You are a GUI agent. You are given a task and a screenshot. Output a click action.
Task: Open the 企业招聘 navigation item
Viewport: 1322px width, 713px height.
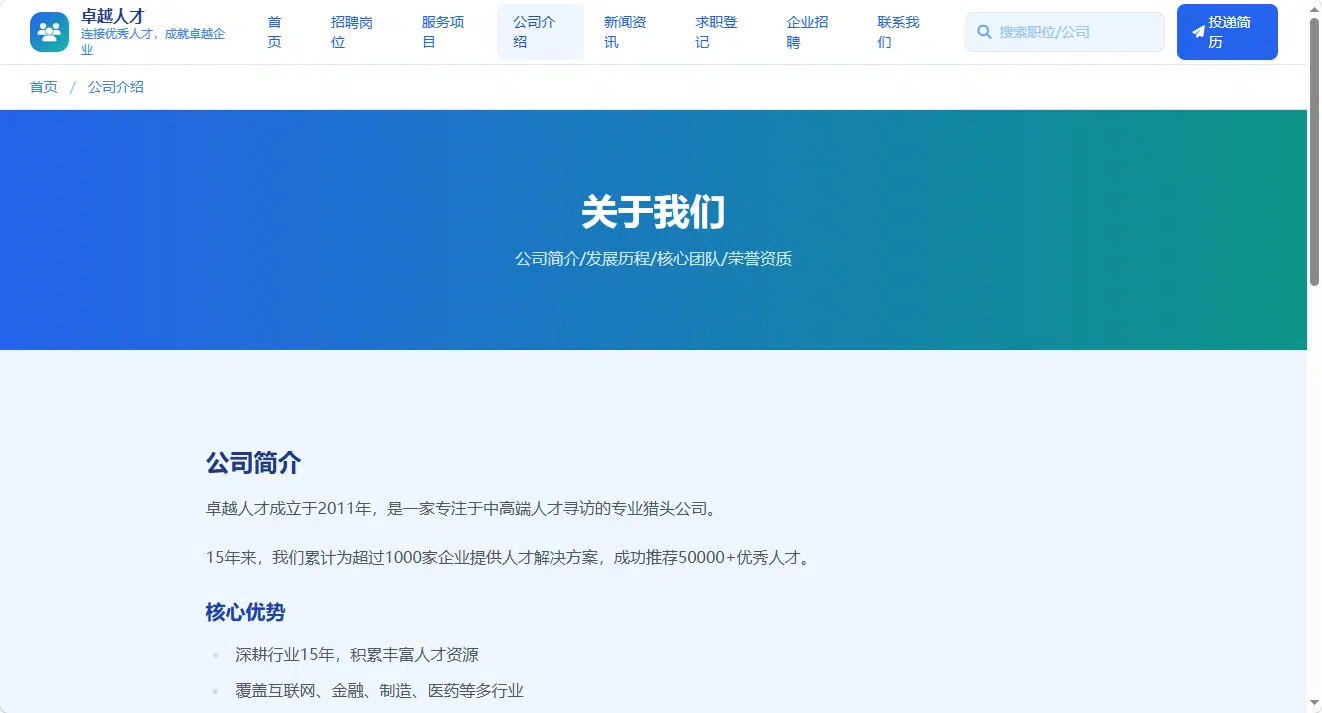click(x=807, y=32)
